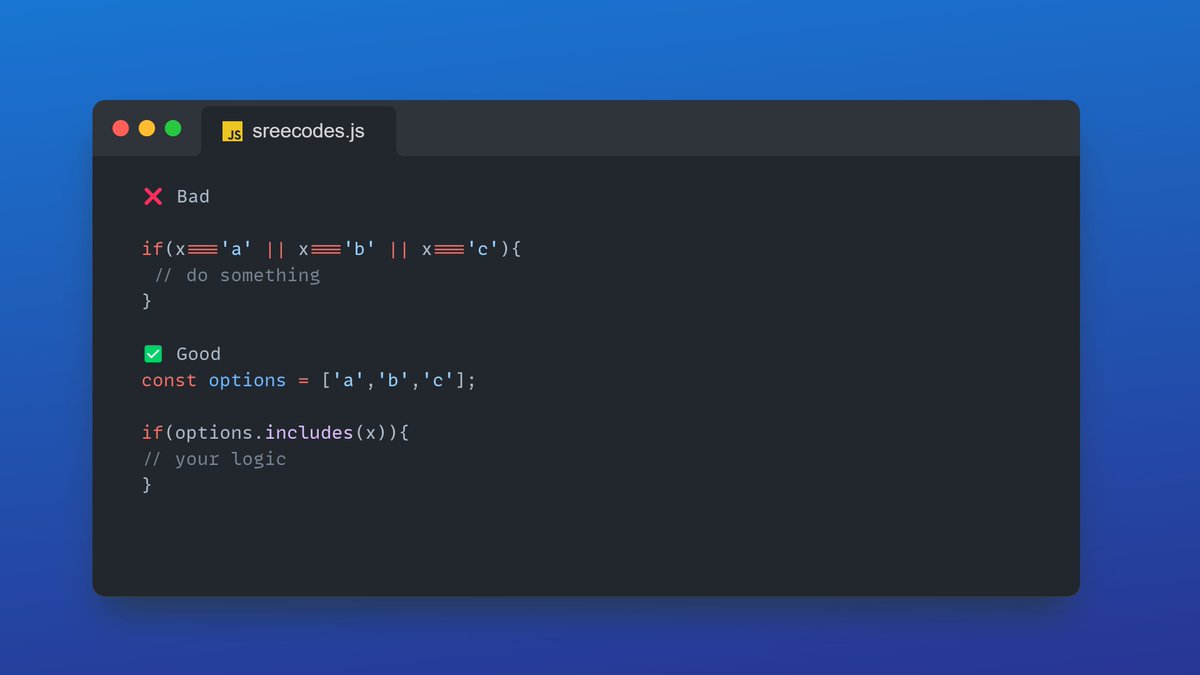
Task: Click the "options" variable in const declaration
Action: pos(247,381)
